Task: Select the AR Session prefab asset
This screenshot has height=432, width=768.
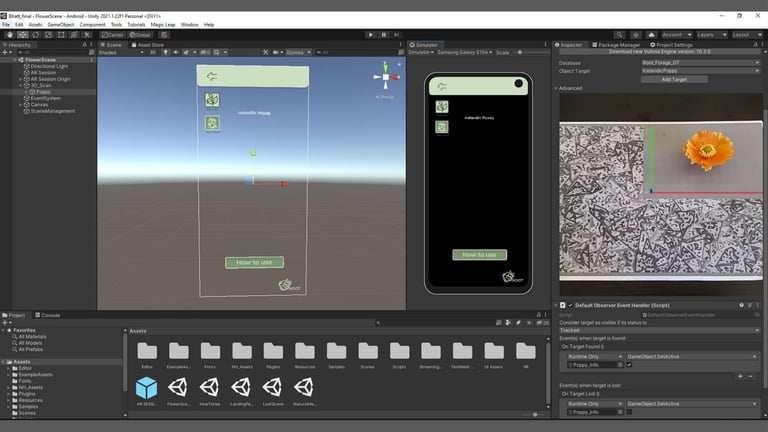Action: (146, 387)
